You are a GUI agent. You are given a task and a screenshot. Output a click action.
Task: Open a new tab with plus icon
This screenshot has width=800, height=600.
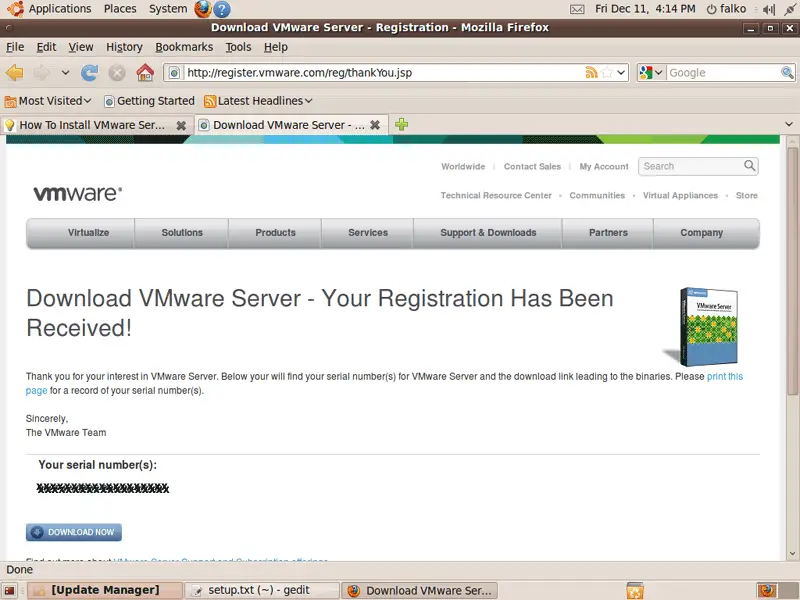pyautogui.click(x=402, y=124)
